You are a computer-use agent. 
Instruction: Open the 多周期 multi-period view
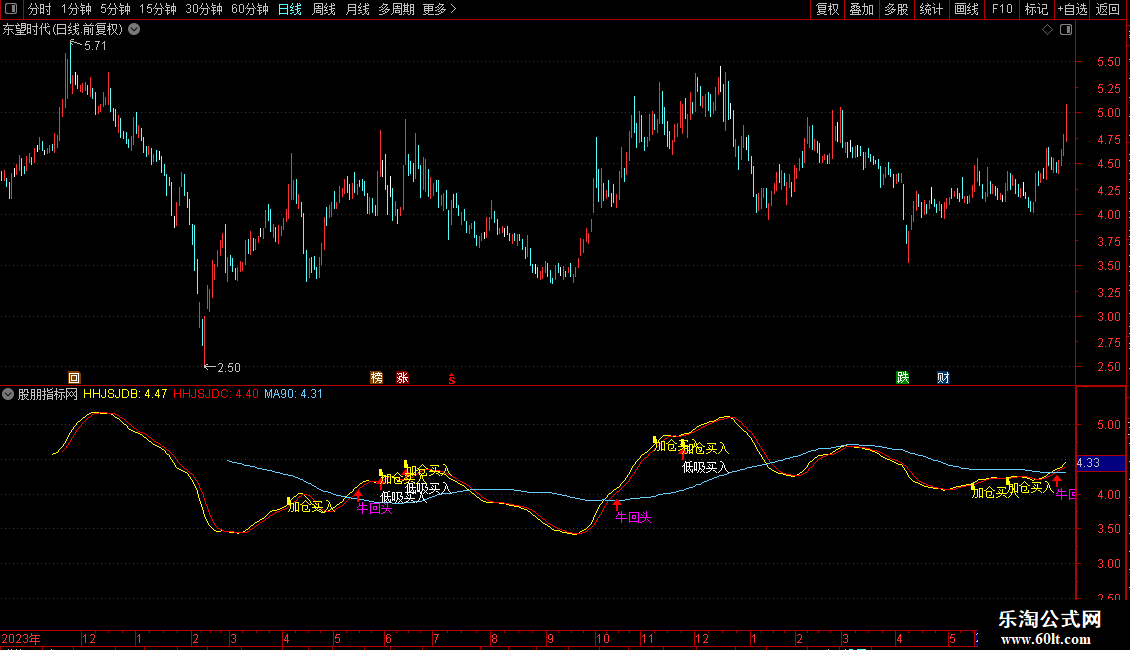click(x=396, y=9)
